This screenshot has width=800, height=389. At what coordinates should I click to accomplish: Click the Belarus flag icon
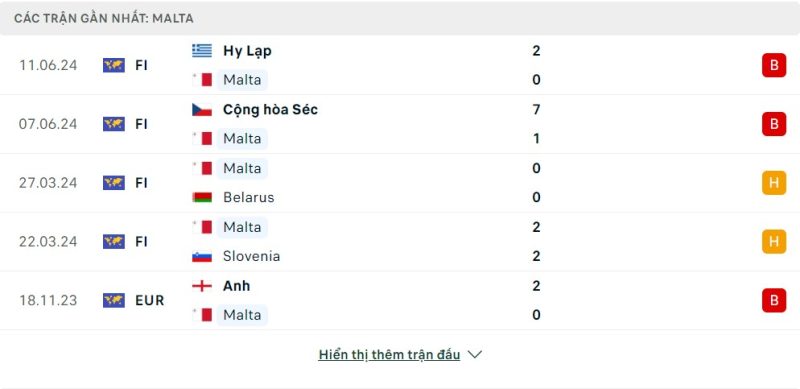tap(202, 198)
